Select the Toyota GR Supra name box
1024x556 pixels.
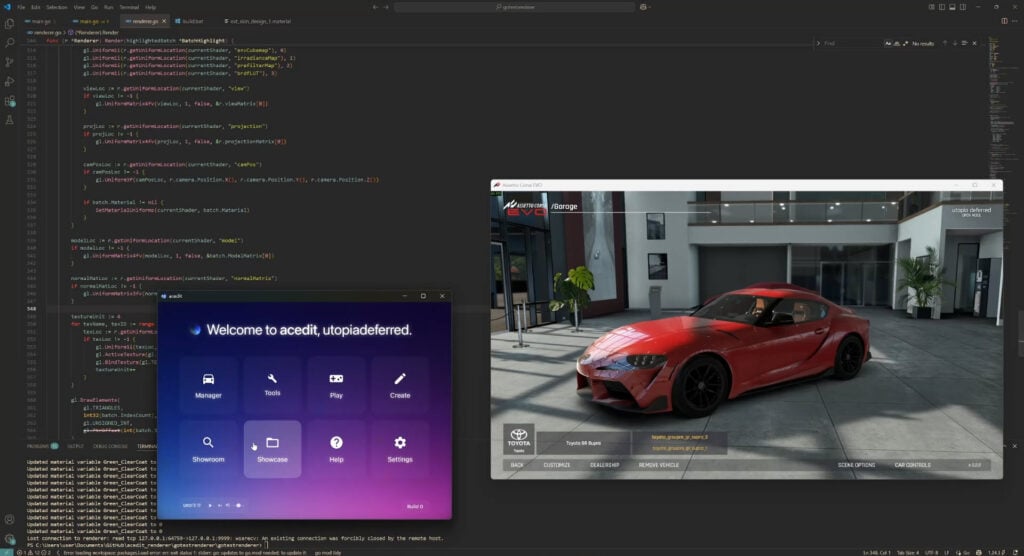click(583, 443)
